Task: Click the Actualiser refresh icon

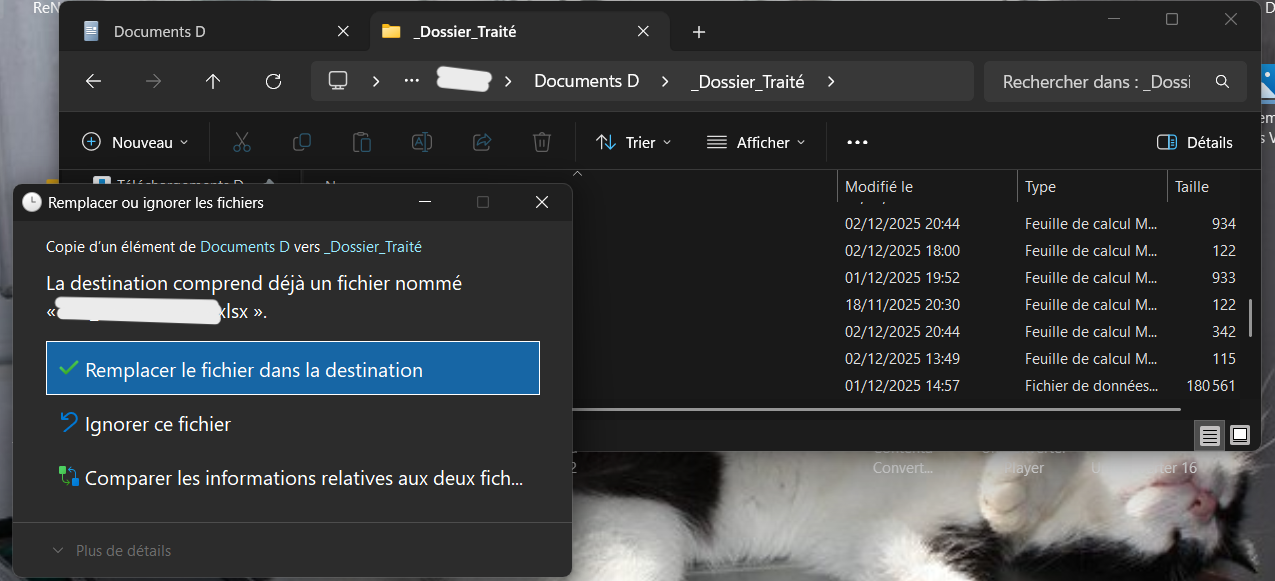Action: click(273, 81)
